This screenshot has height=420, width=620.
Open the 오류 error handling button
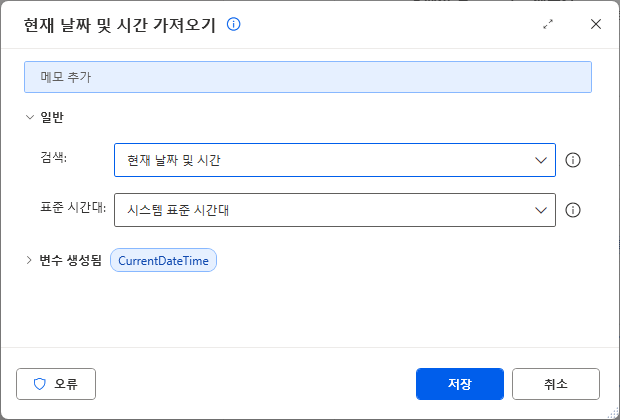click(56, 384)
